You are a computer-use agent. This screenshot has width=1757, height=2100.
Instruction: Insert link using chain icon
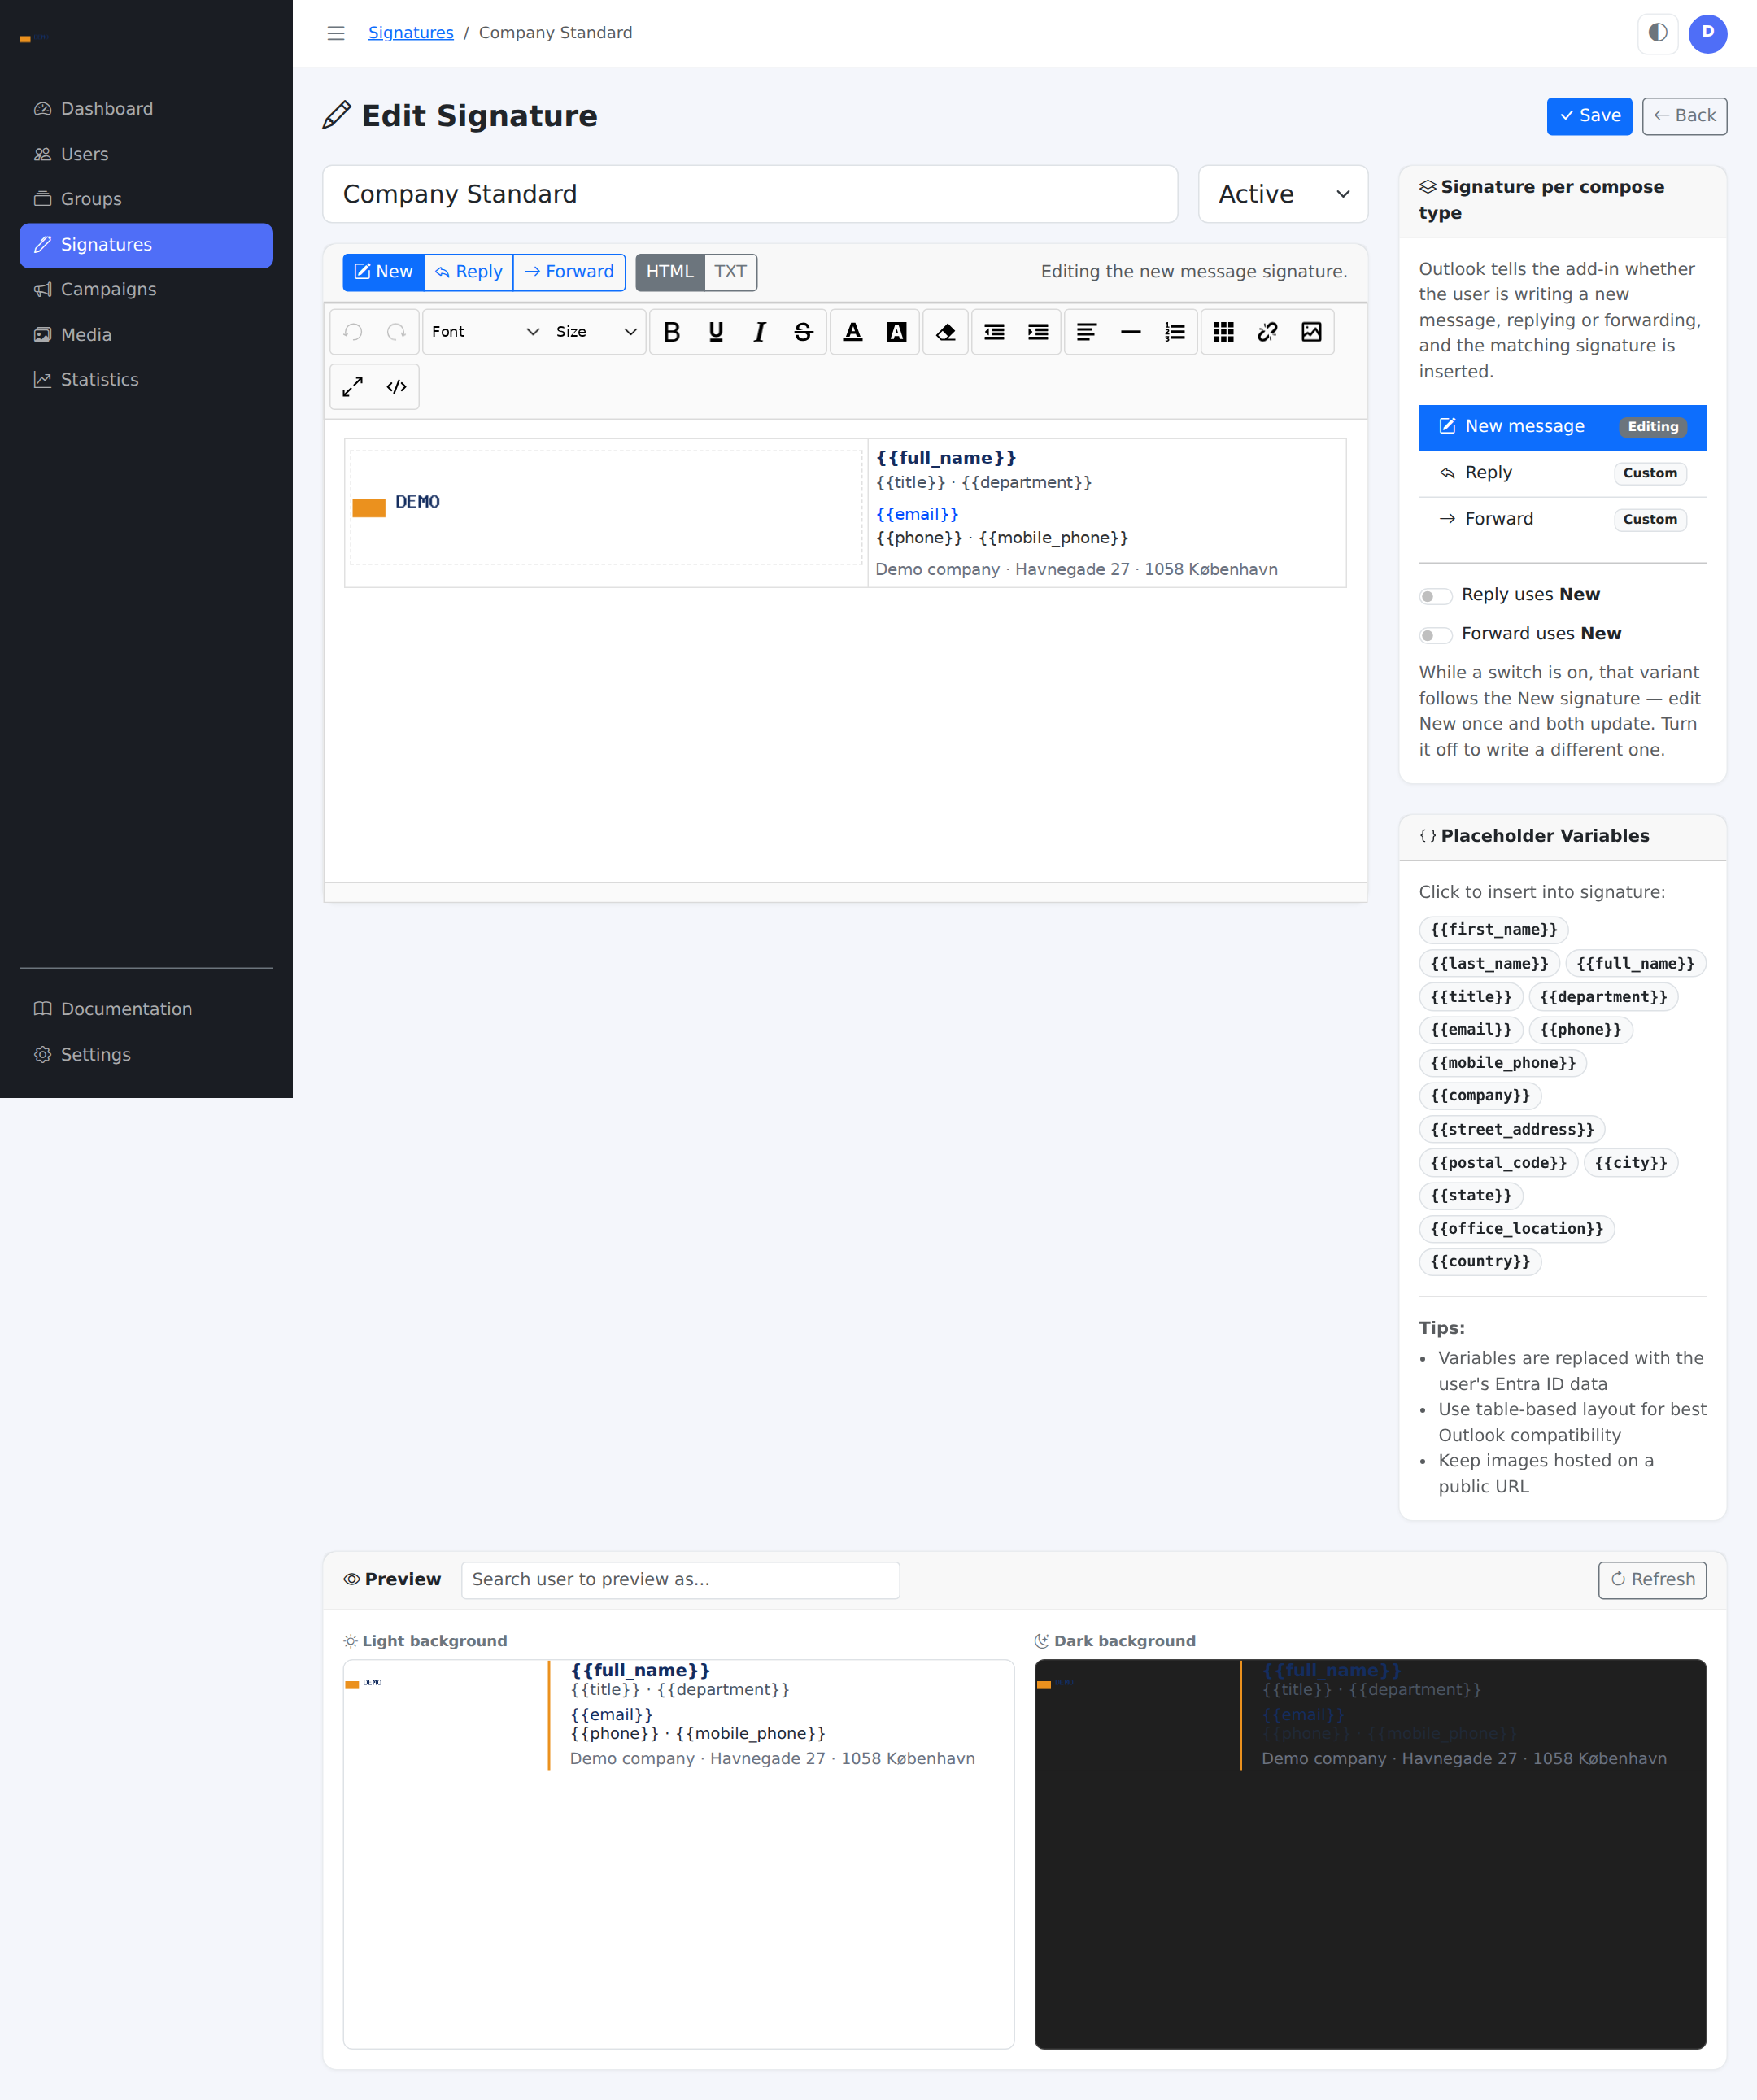tap(1267, 332)
